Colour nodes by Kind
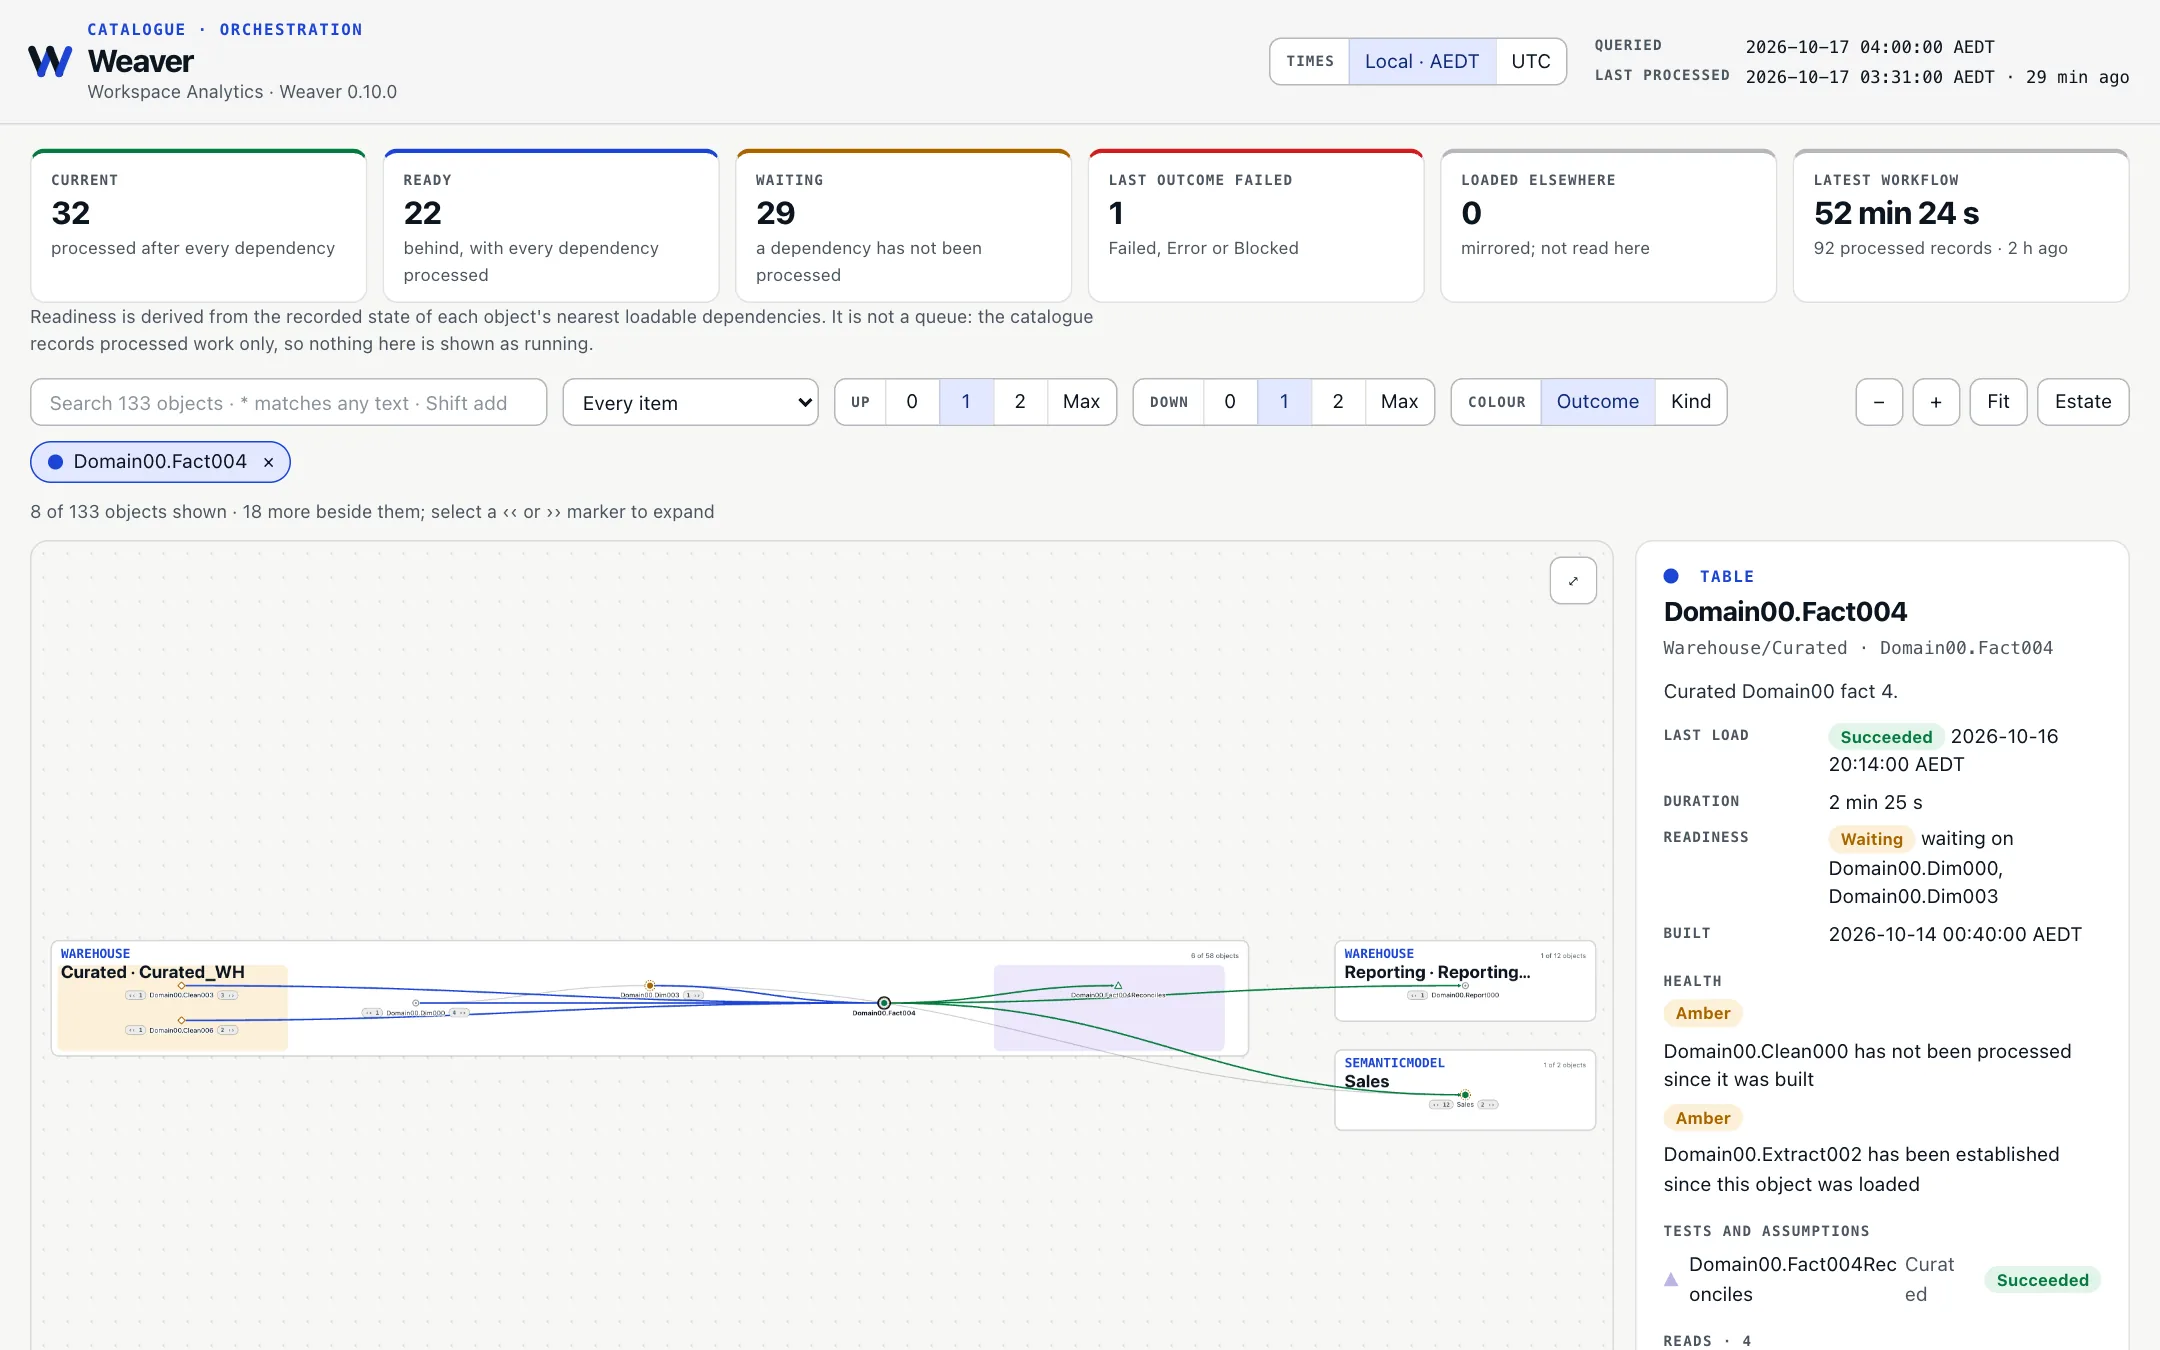This screenshot has width=2160, height=1350. pyautogui.click(x=1691, y=402)
